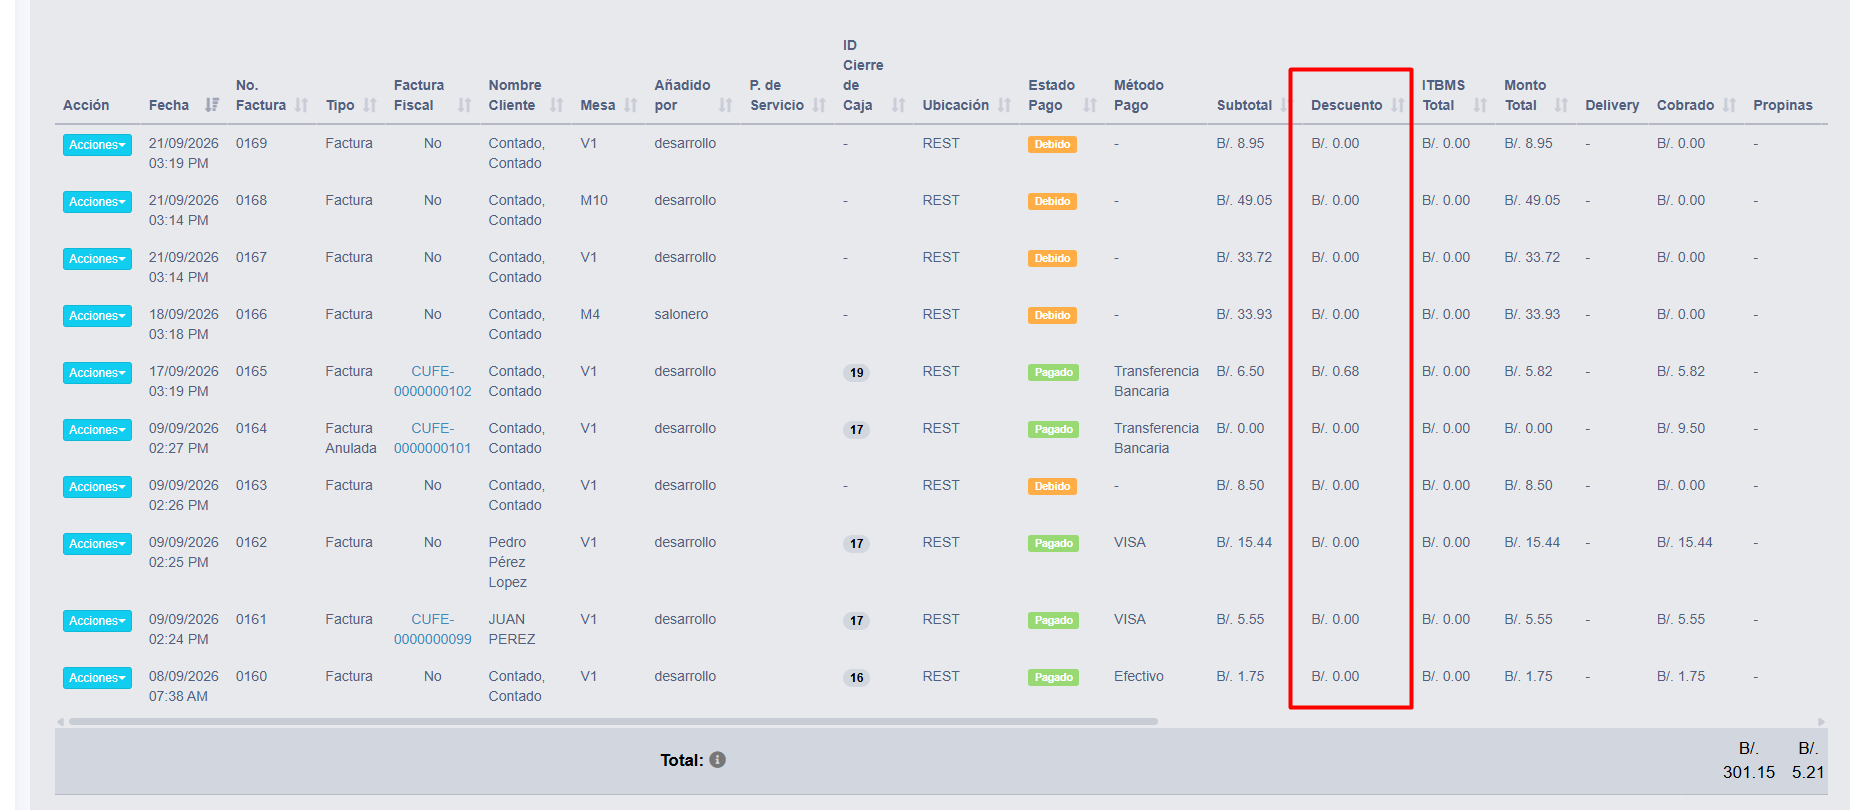
Task: Select client name "Pedro Pérez Lopez"
Action: point(507,562)
